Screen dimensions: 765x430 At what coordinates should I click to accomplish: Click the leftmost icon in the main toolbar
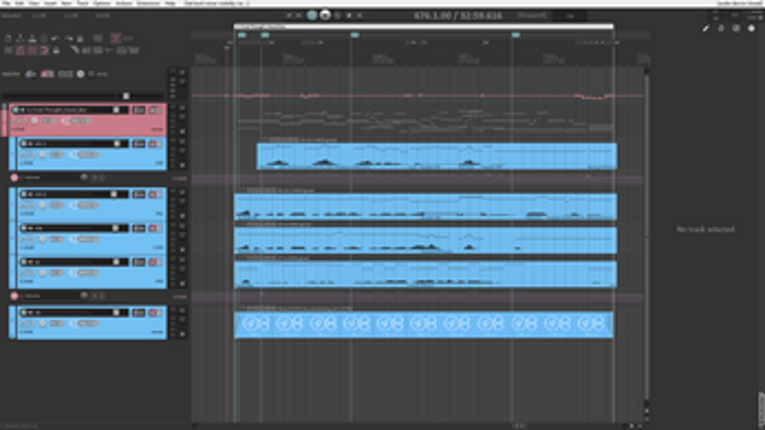coord(8,38)
